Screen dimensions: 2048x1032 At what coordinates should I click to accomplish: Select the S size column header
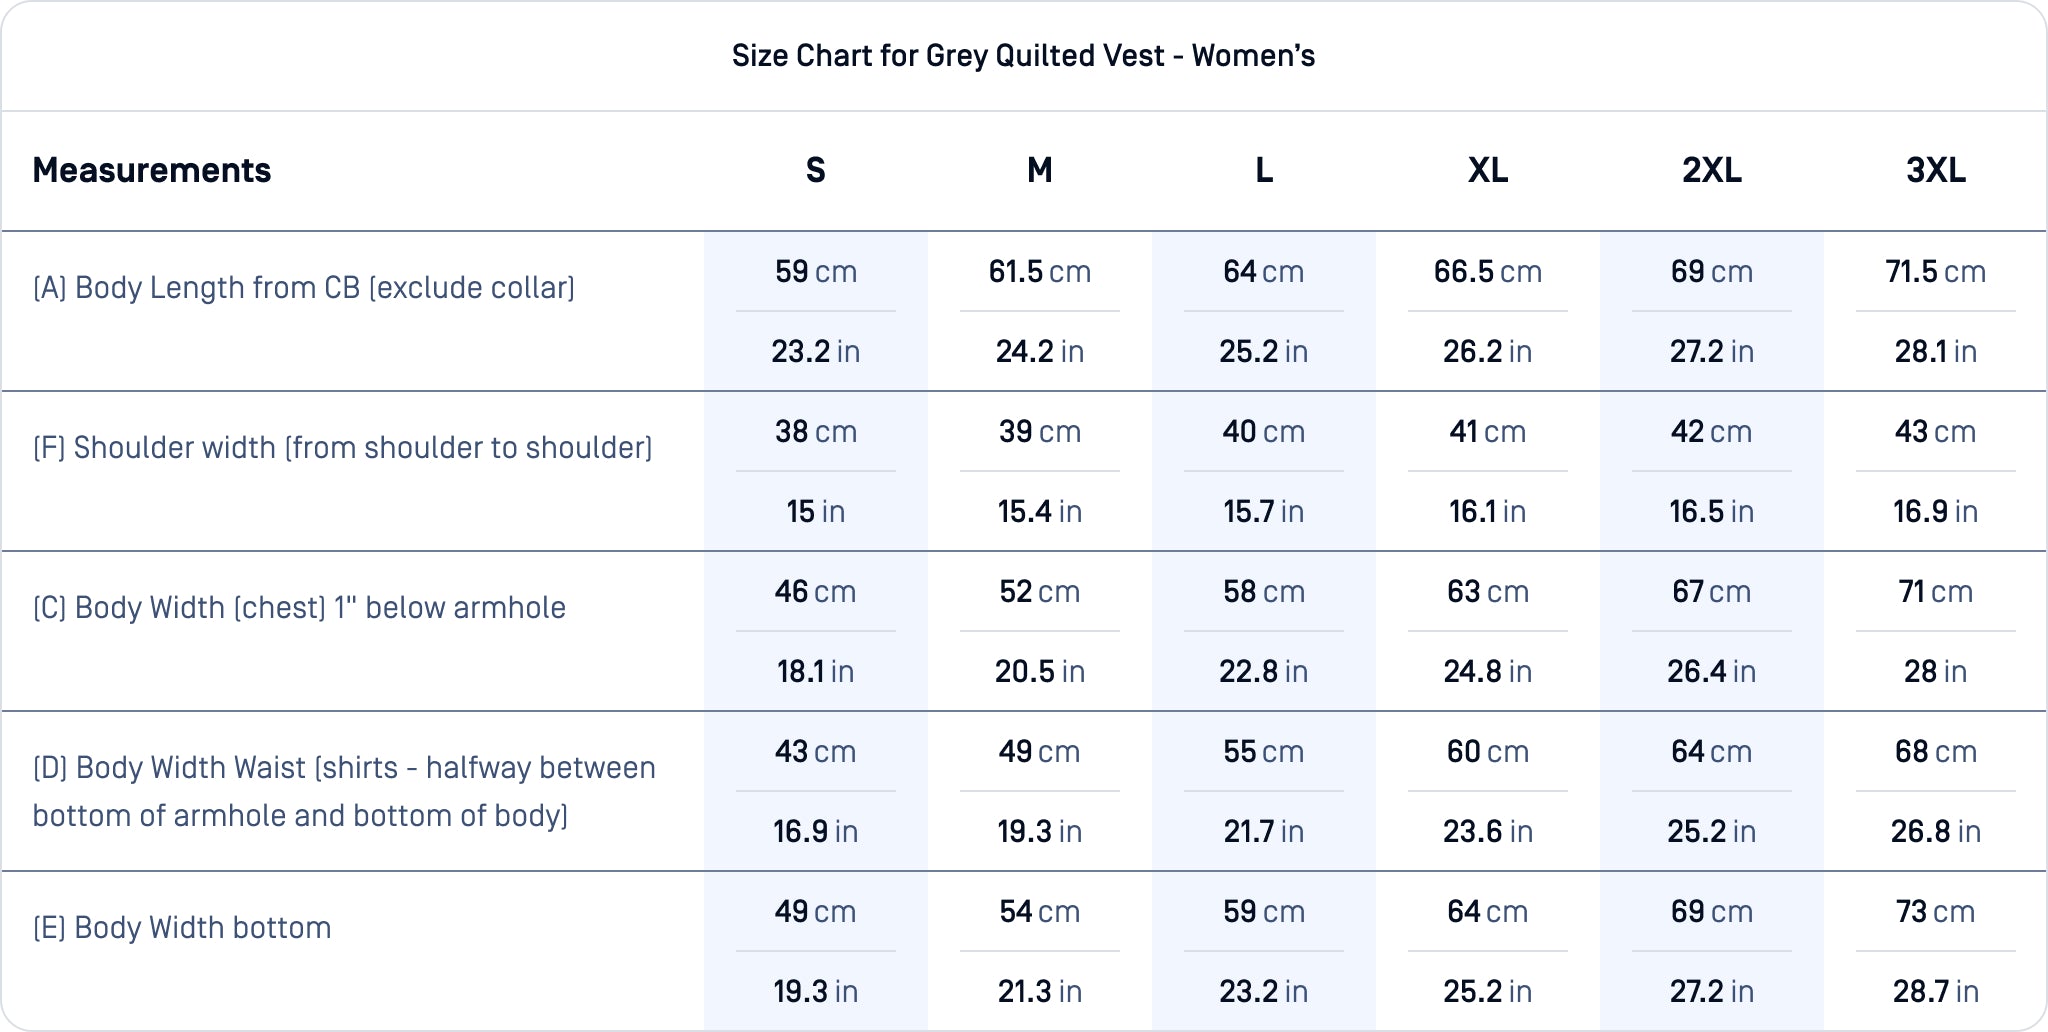pyautogui.click(x=816, y=171)
